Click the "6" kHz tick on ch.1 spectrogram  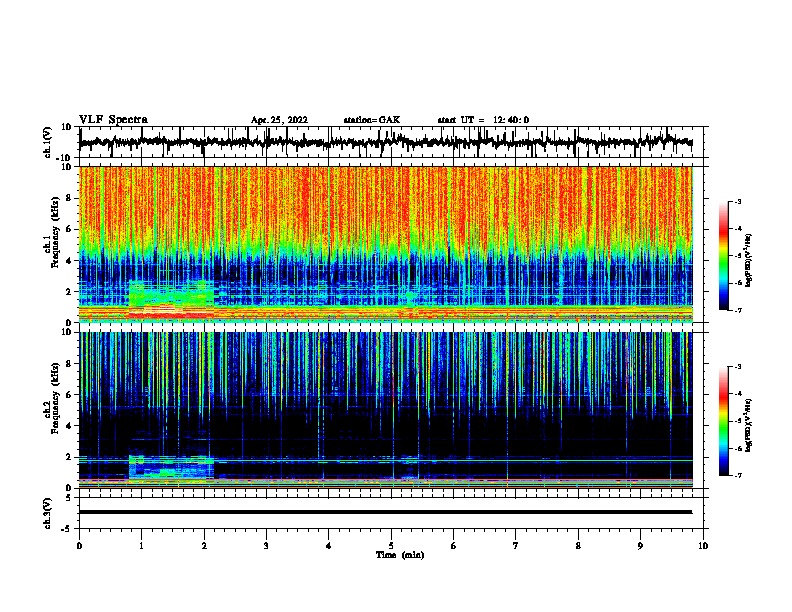pos(69,229)
